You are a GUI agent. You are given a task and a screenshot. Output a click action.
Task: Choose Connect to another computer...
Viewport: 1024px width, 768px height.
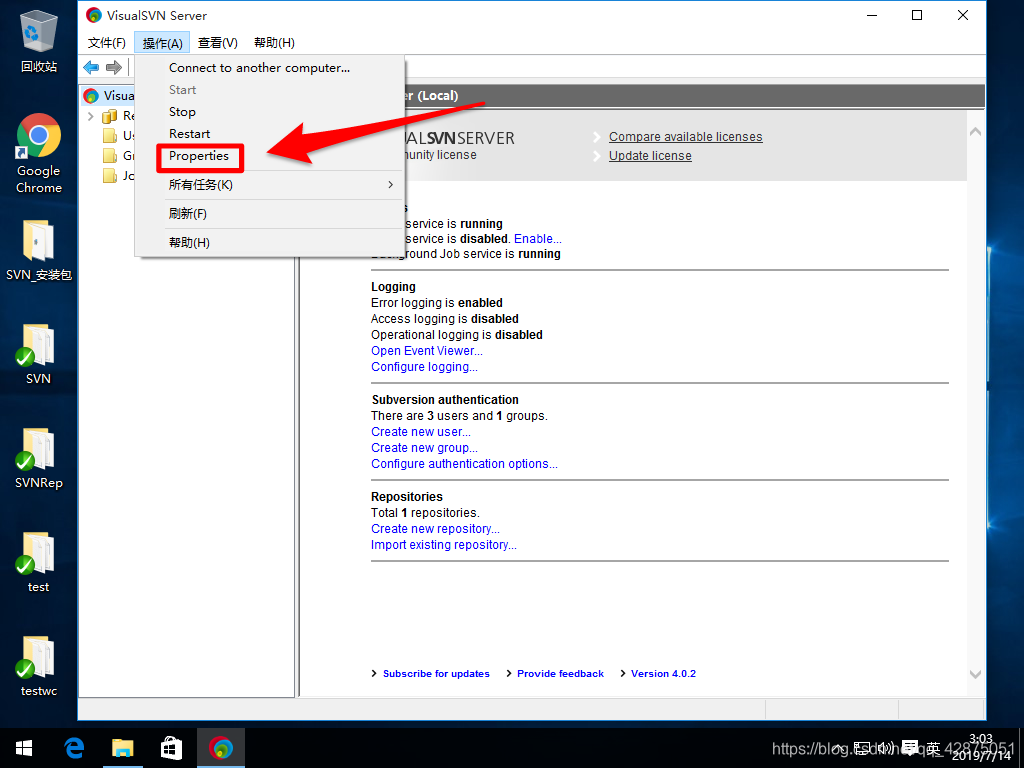(x=270, y=68)
